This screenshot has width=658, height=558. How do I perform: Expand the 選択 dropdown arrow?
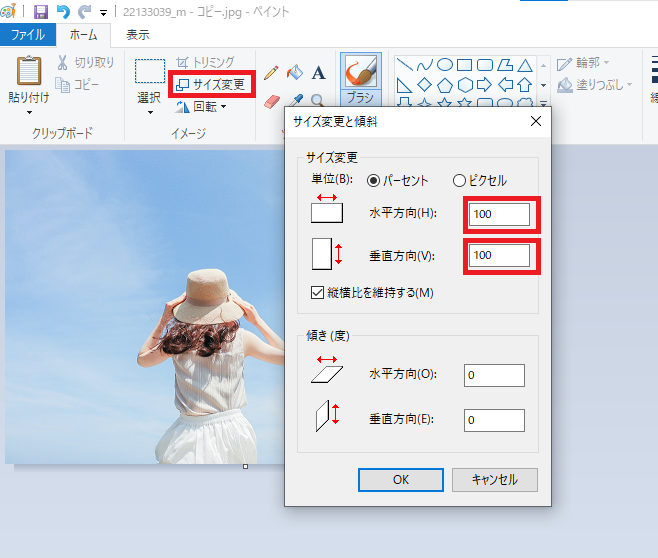(150, 112)
